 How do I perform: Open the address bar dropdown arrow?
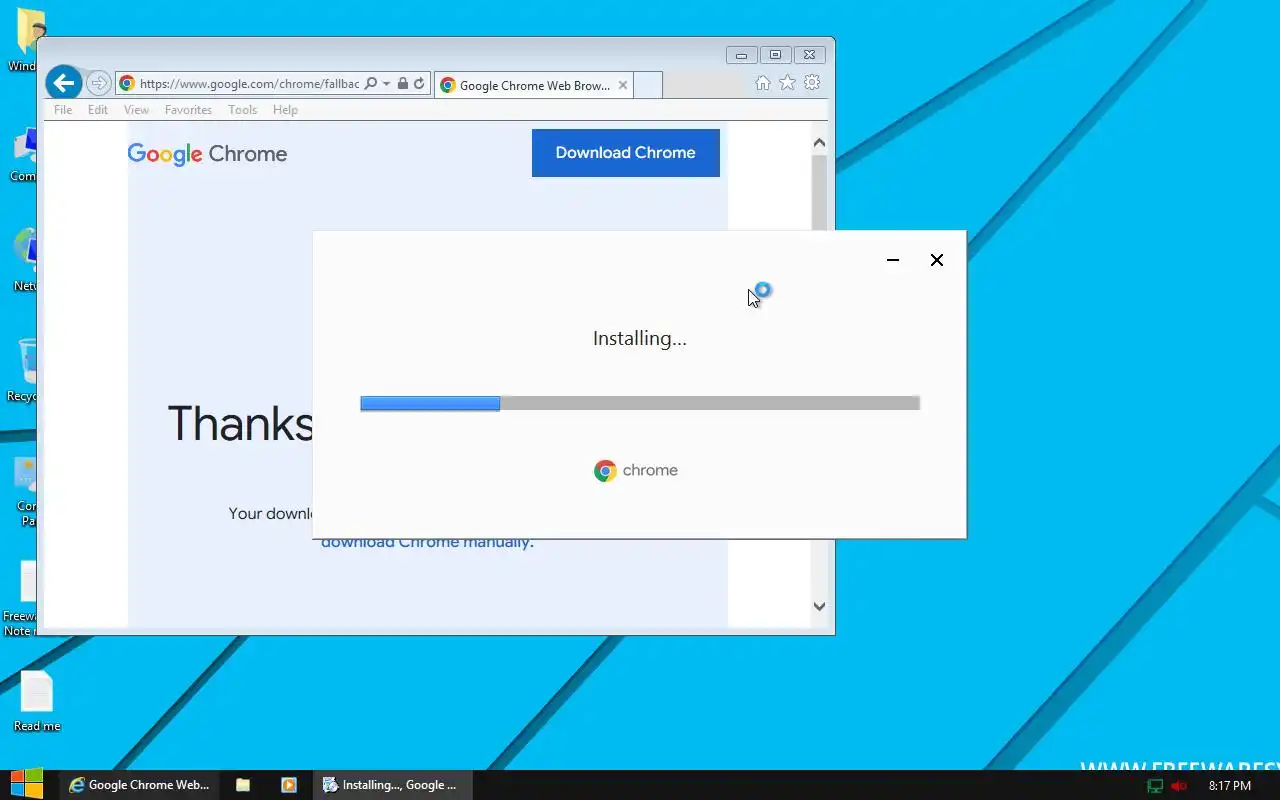point(386,84)
